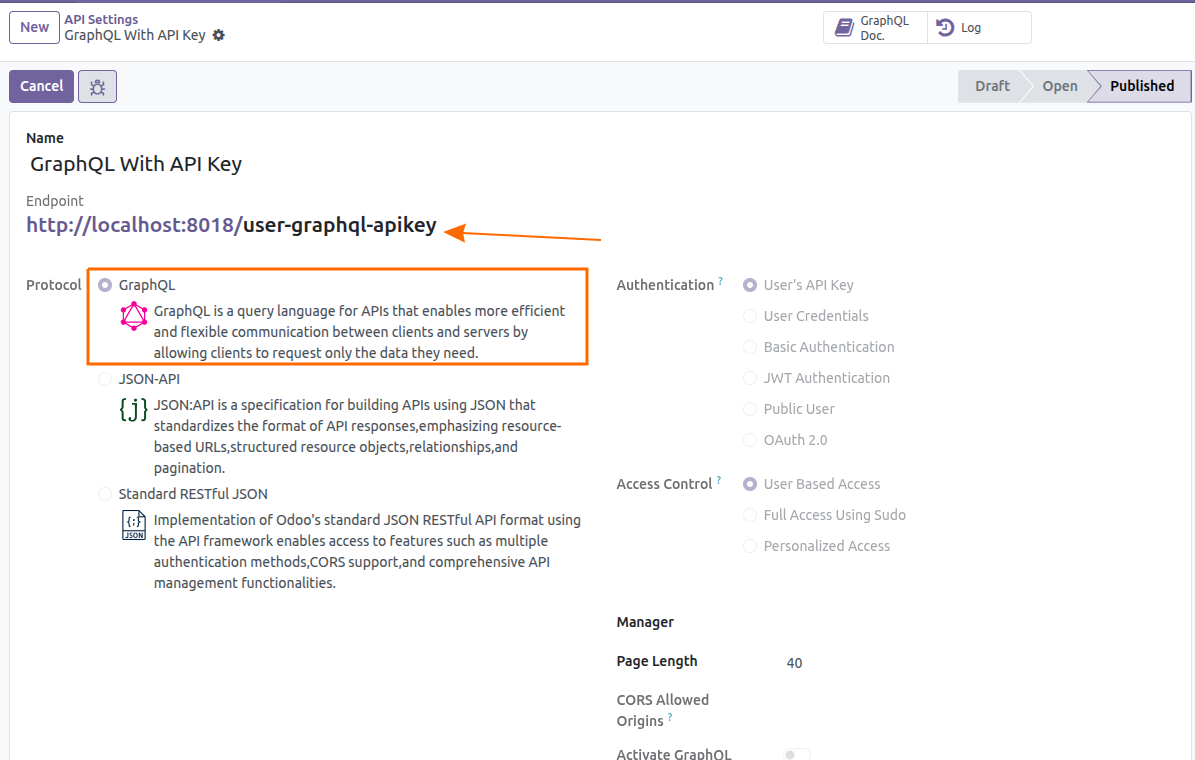Screen dimensions: 1195x760
Task: Switch status to Open stage
Action: [1059, 86]
